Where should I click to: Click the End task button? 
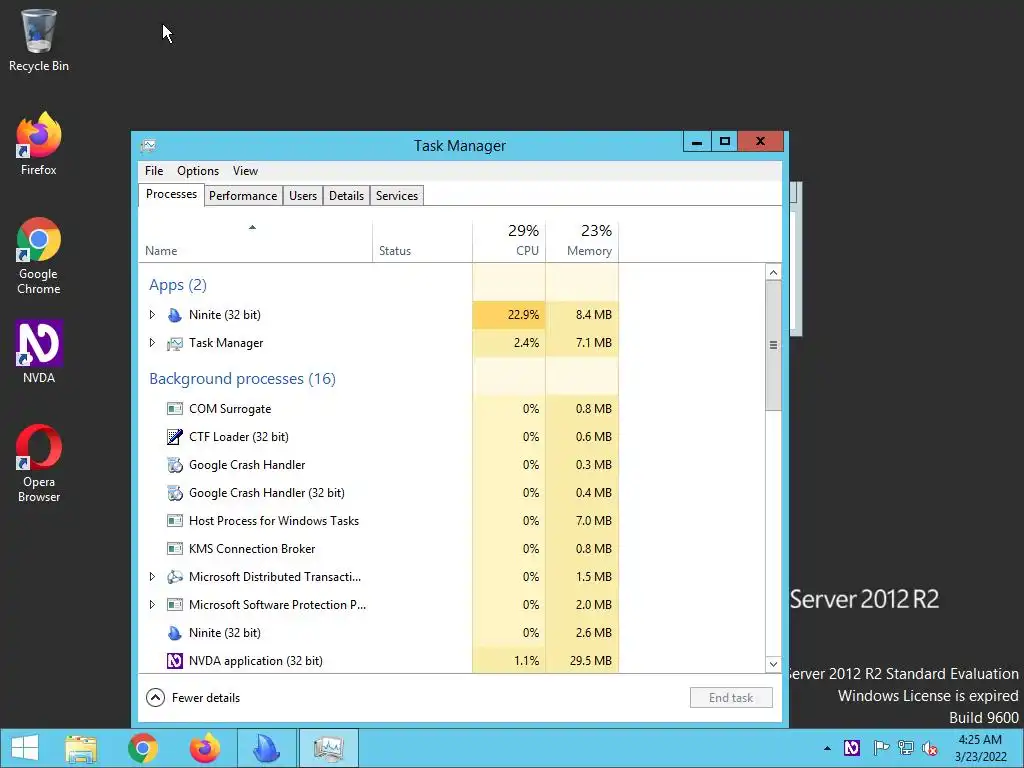pos(731,697)
